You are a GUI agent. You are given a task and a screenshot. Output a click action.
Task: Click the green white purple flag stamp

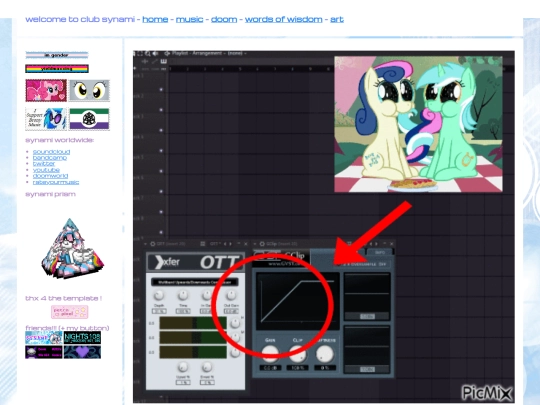point(90,119)
